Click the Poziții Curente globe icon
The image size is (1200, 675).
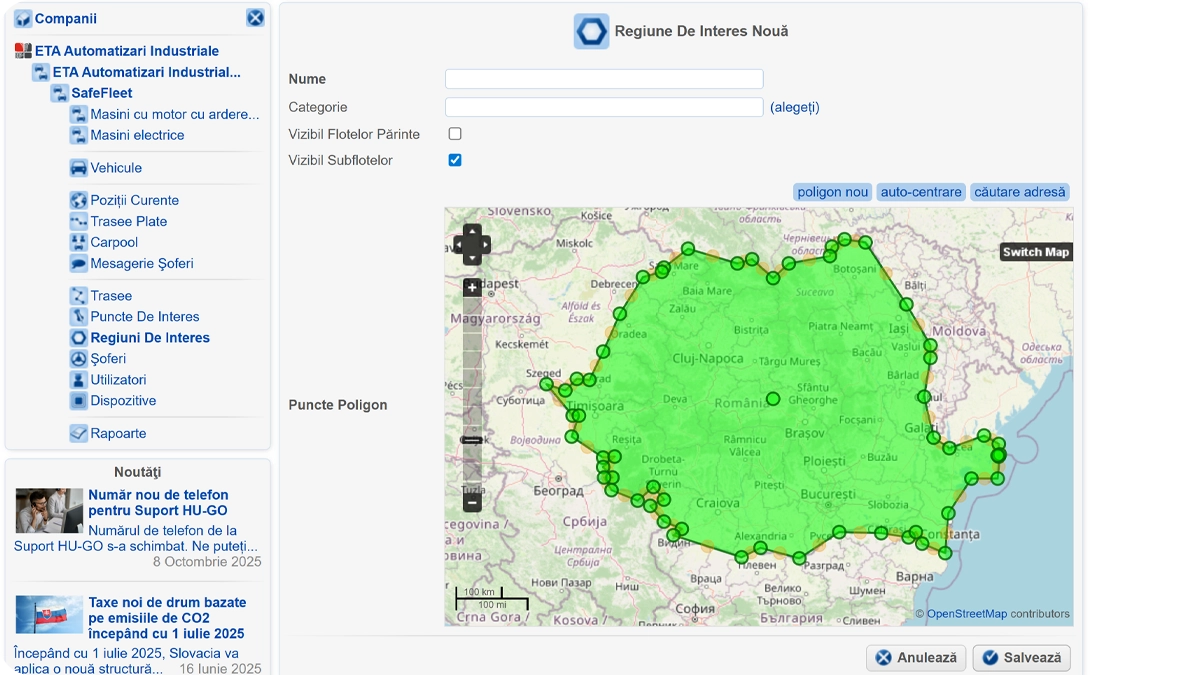pyautogui.click(x=78, y=200)
